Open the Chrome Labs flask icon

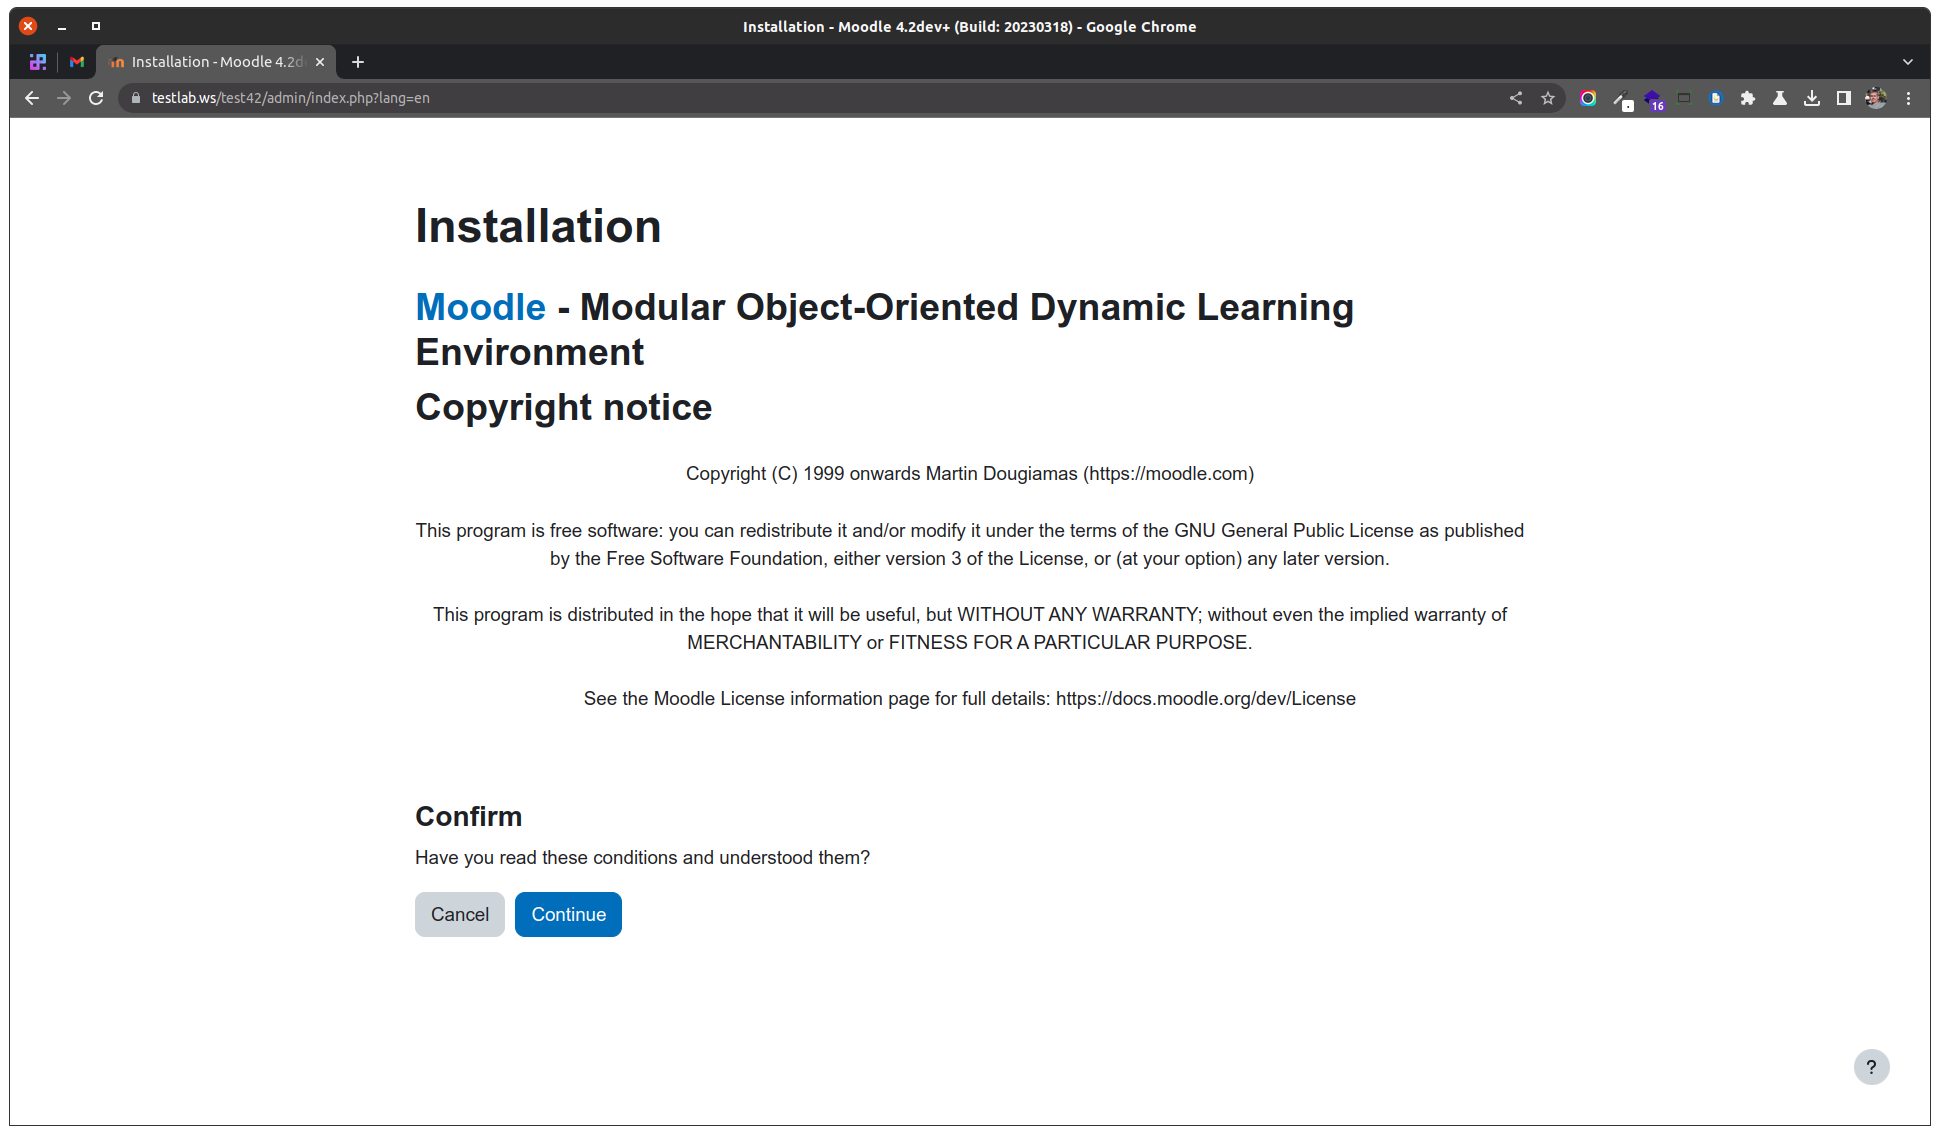pyautogui.click(x=1780, y=98)
